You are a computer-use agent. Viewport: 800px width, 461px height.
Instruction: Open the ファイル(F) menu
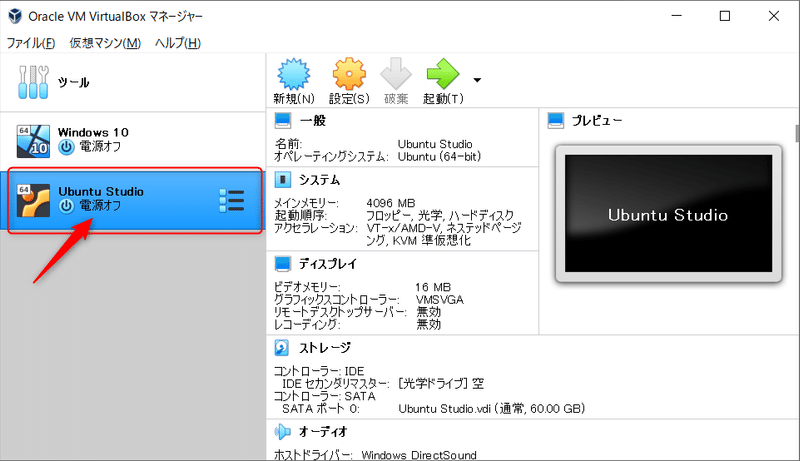(x=31, y=43)
